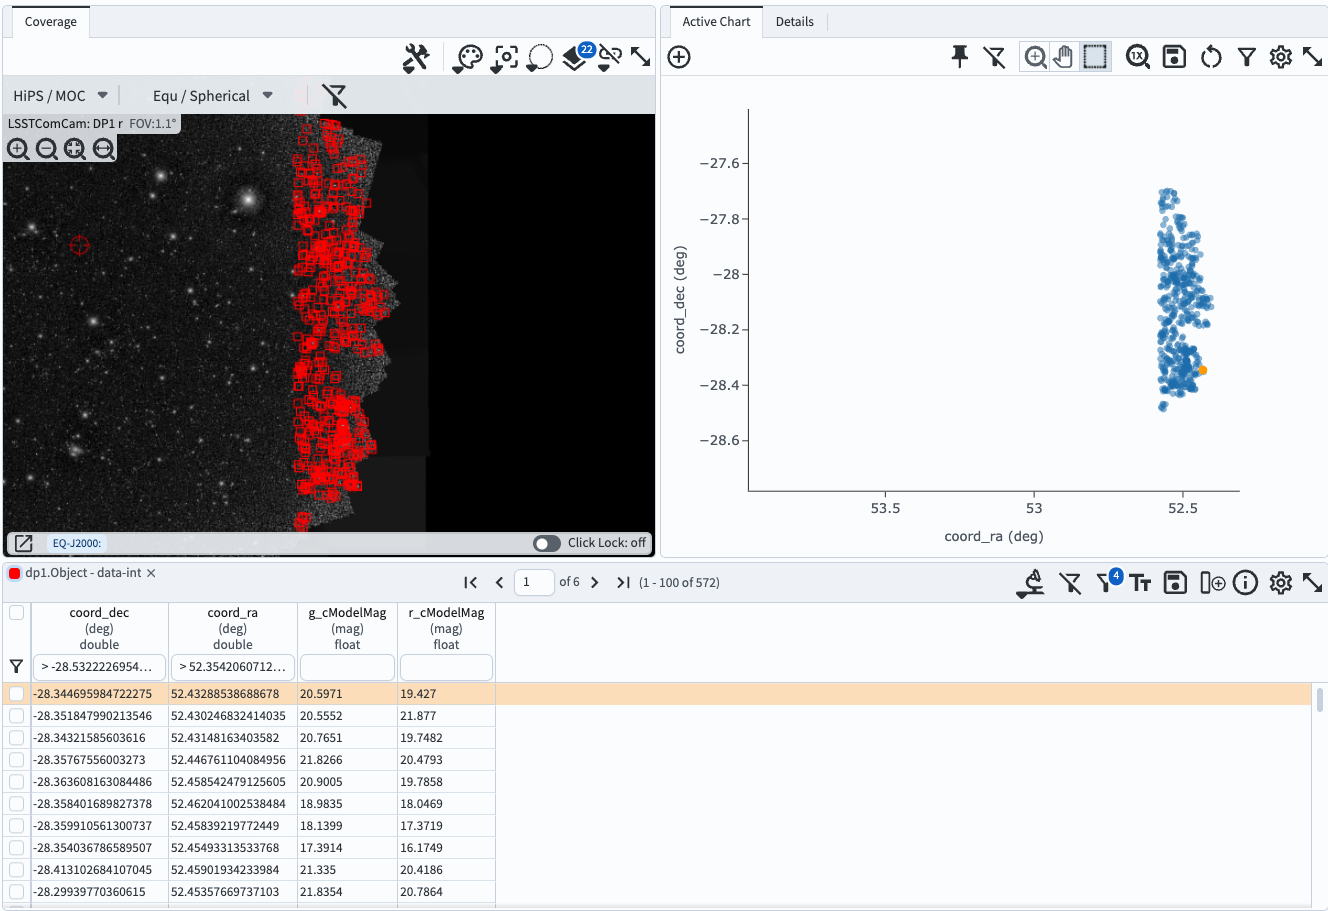Screen dimensions: 1328x911
Task: Click the add chart plus icon
Action: click(x=679, y=57)
